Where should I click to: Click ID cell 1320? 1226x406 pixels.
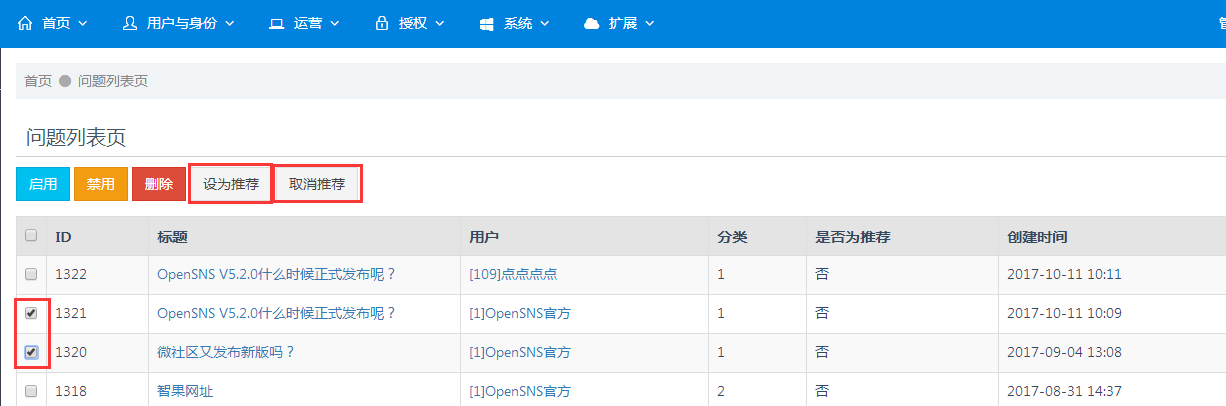[x=70, y=352]
